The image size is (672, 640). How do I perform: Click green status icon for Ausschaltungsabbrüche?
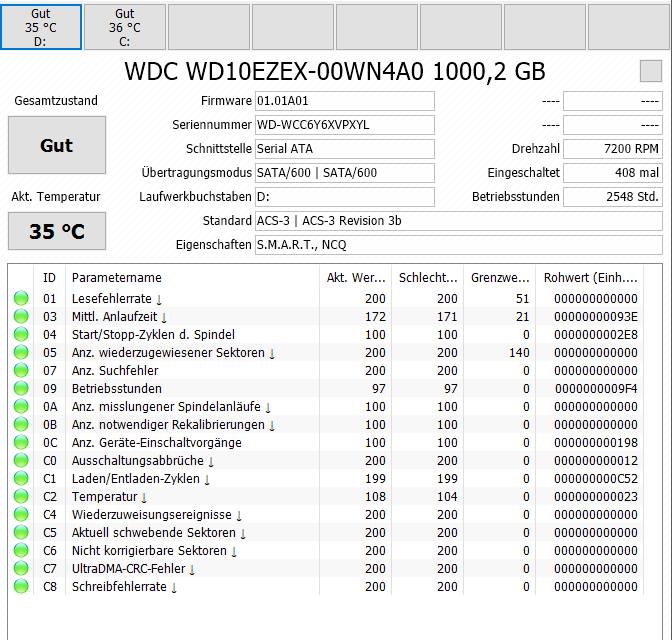pos(21,460)
